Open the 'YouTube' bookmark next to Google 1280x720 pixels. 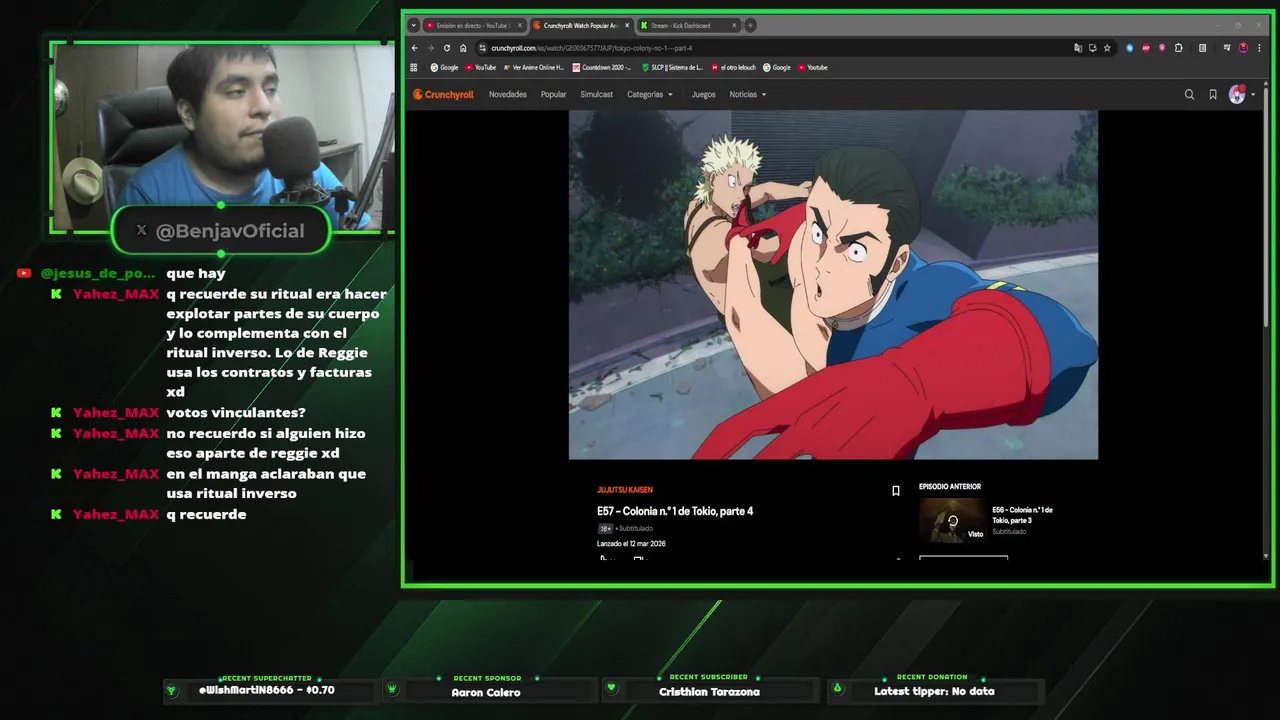[x=480, y=68]
